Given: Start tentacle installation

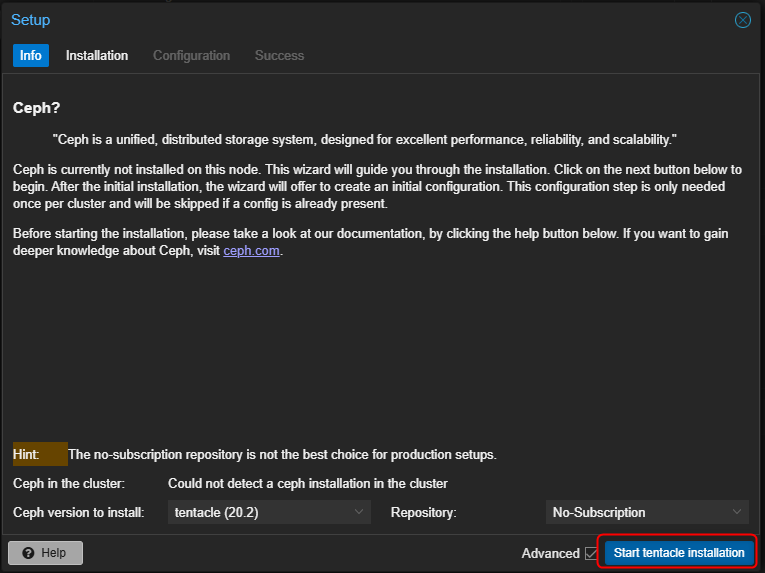Looking at the screenshot, I should pyautogui.click(x=679, y=553).
